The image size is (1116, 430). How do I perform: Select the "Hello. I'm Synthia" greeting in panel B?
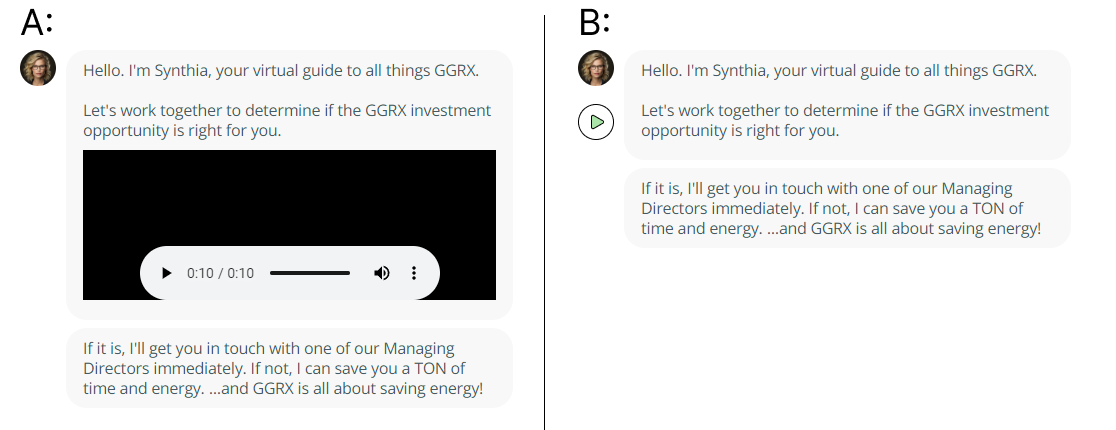click(x=839, y=70)
